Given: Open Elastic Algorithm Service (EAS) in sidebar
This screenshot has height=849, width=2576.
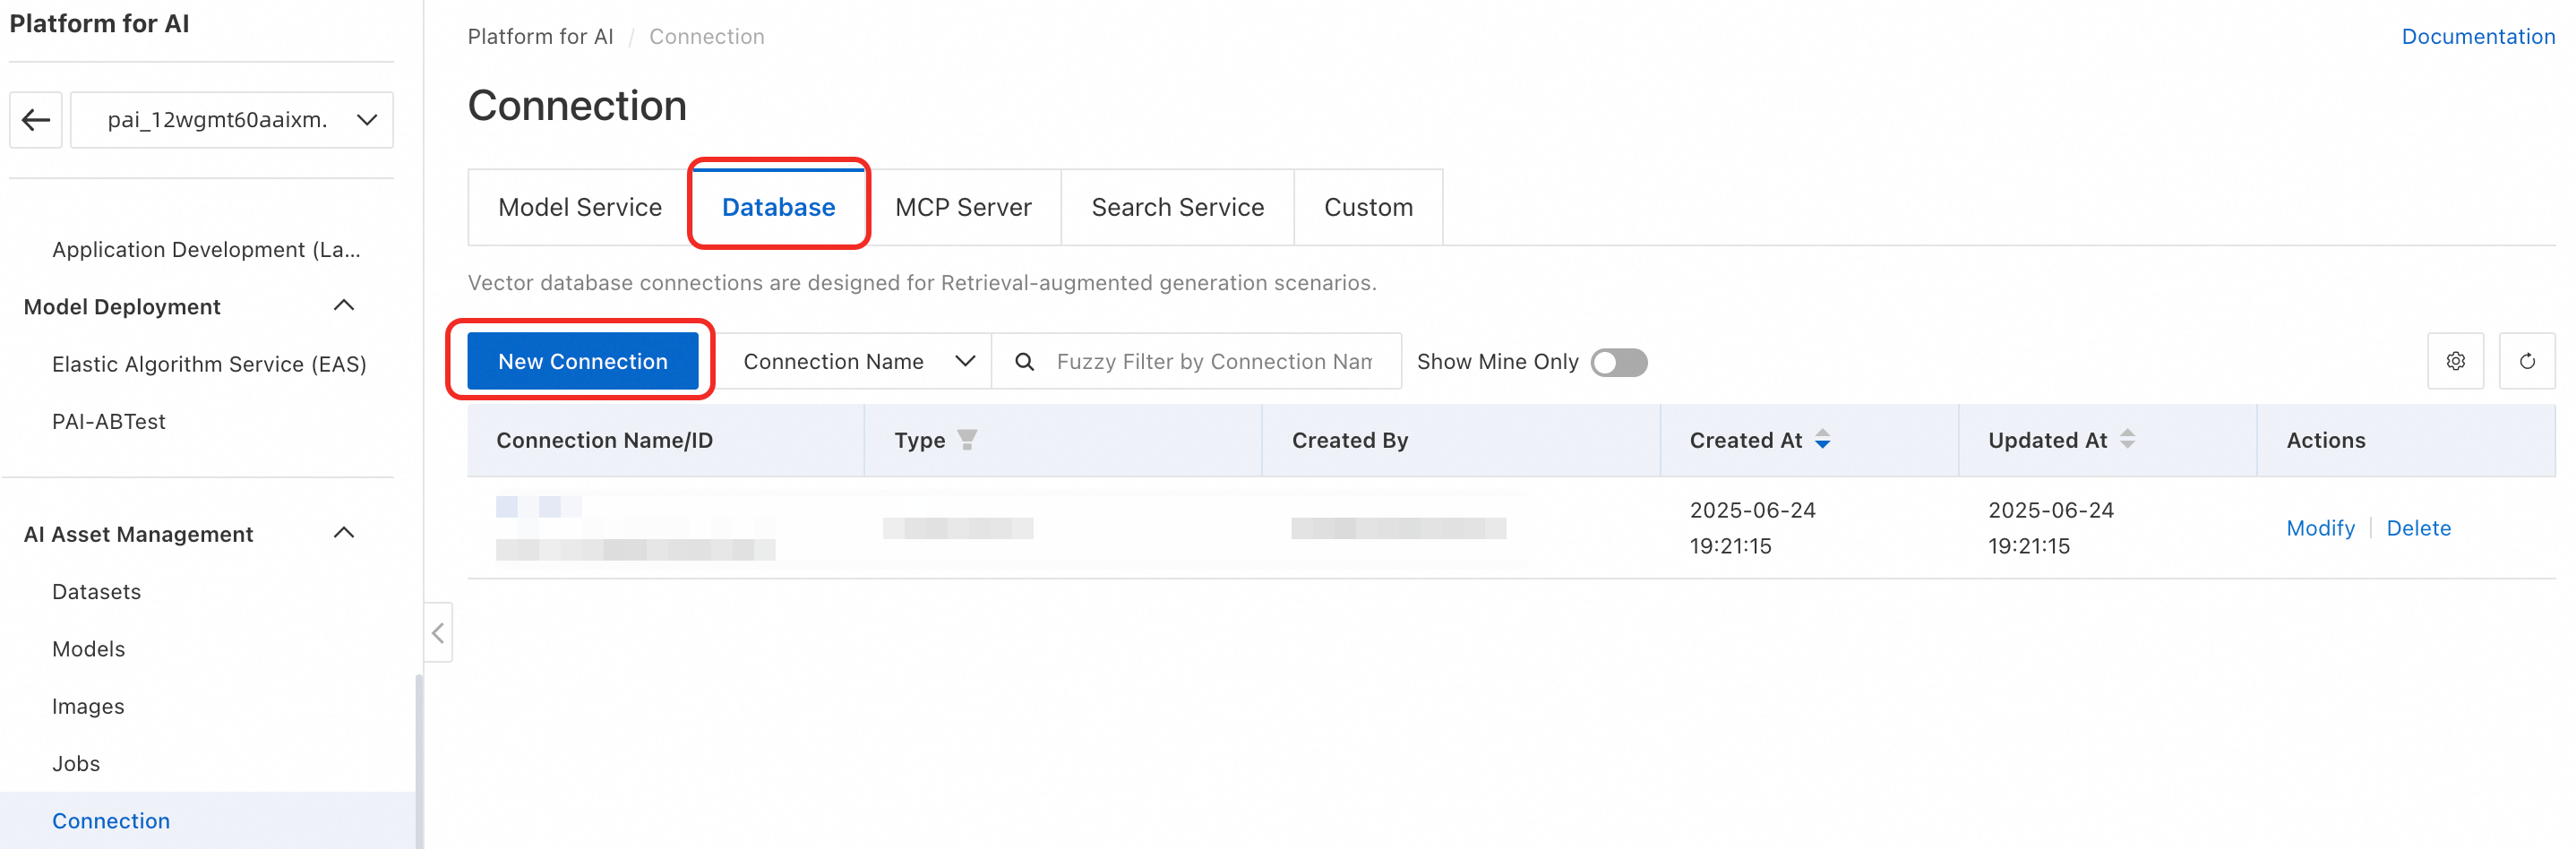Looking at the screenshot, I should tap(209, 364).
